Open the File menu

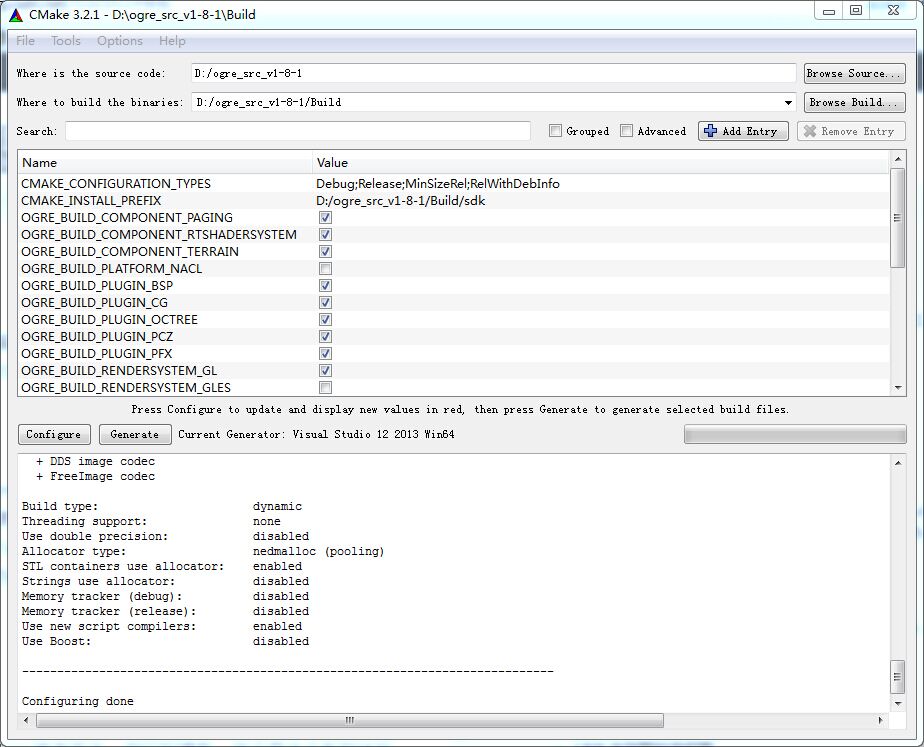(x=26, y=41)
